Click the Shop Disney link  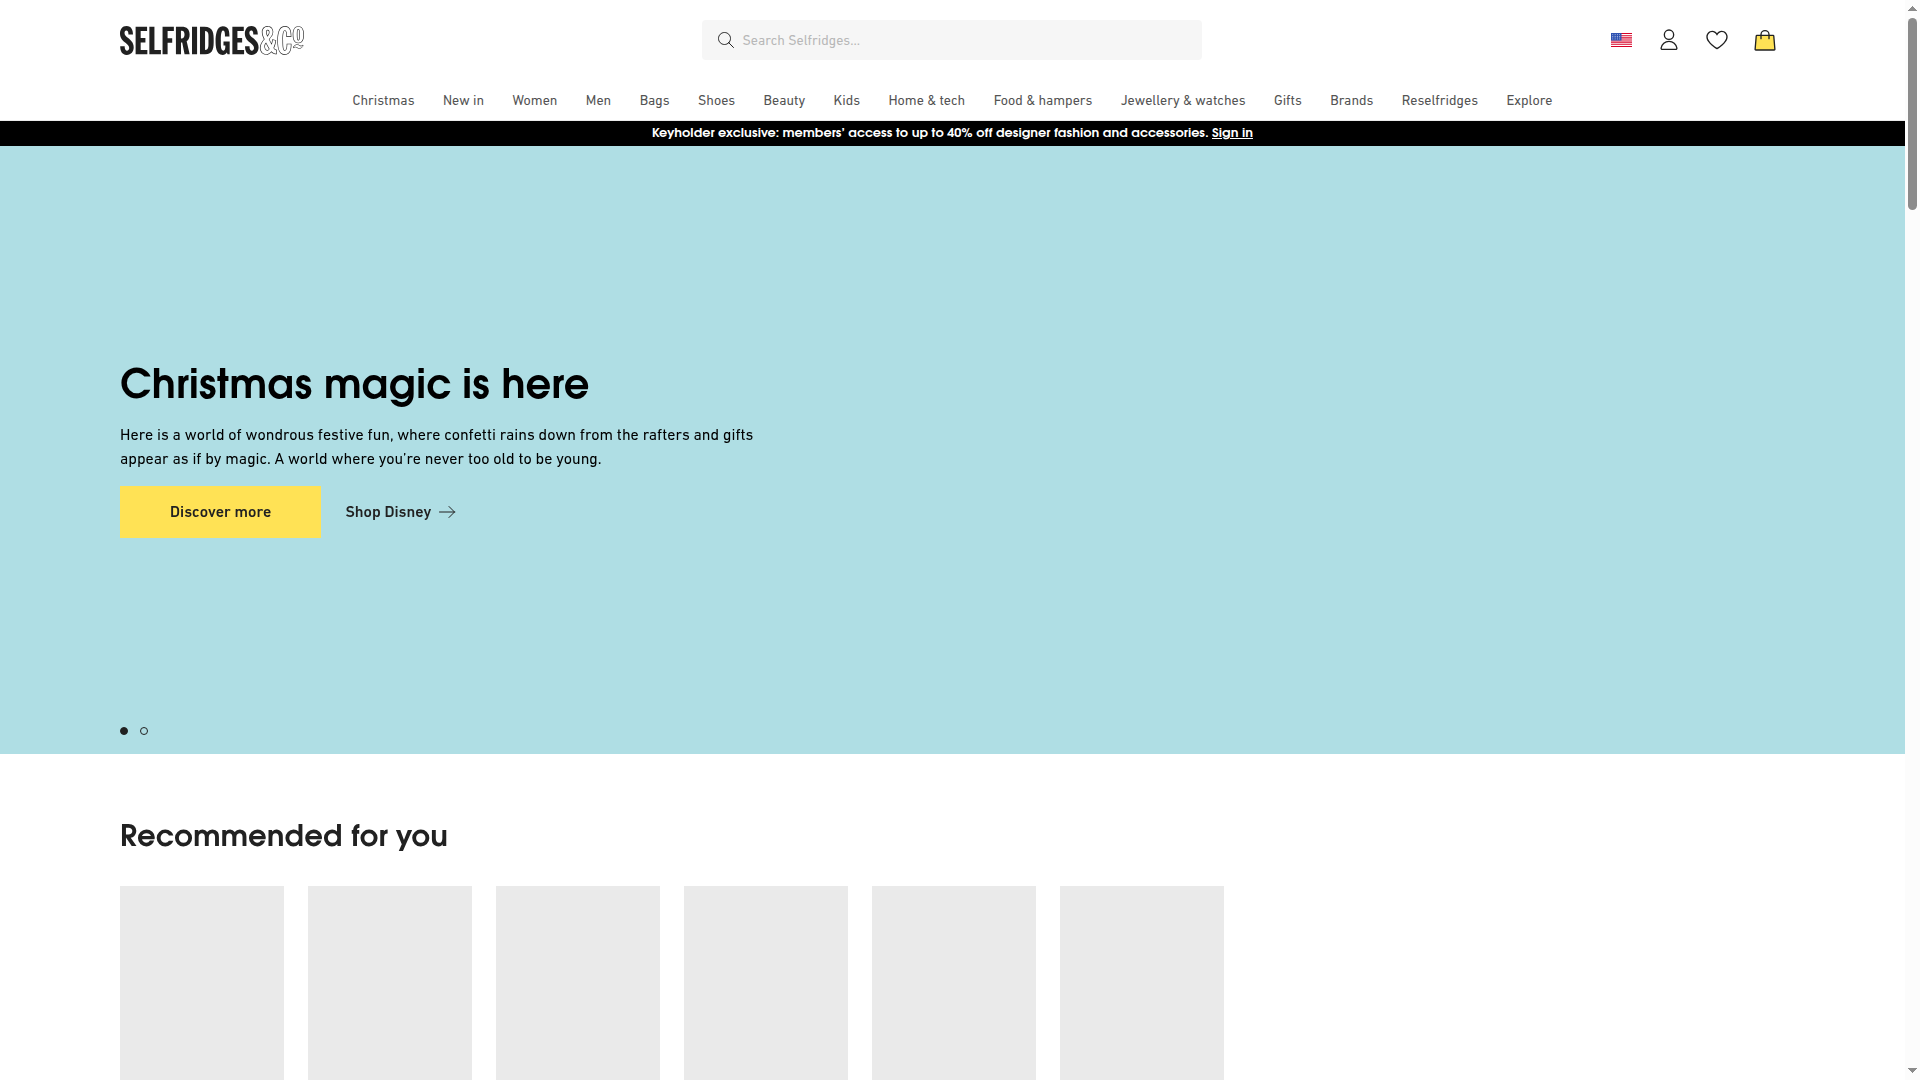pos(388,511)
